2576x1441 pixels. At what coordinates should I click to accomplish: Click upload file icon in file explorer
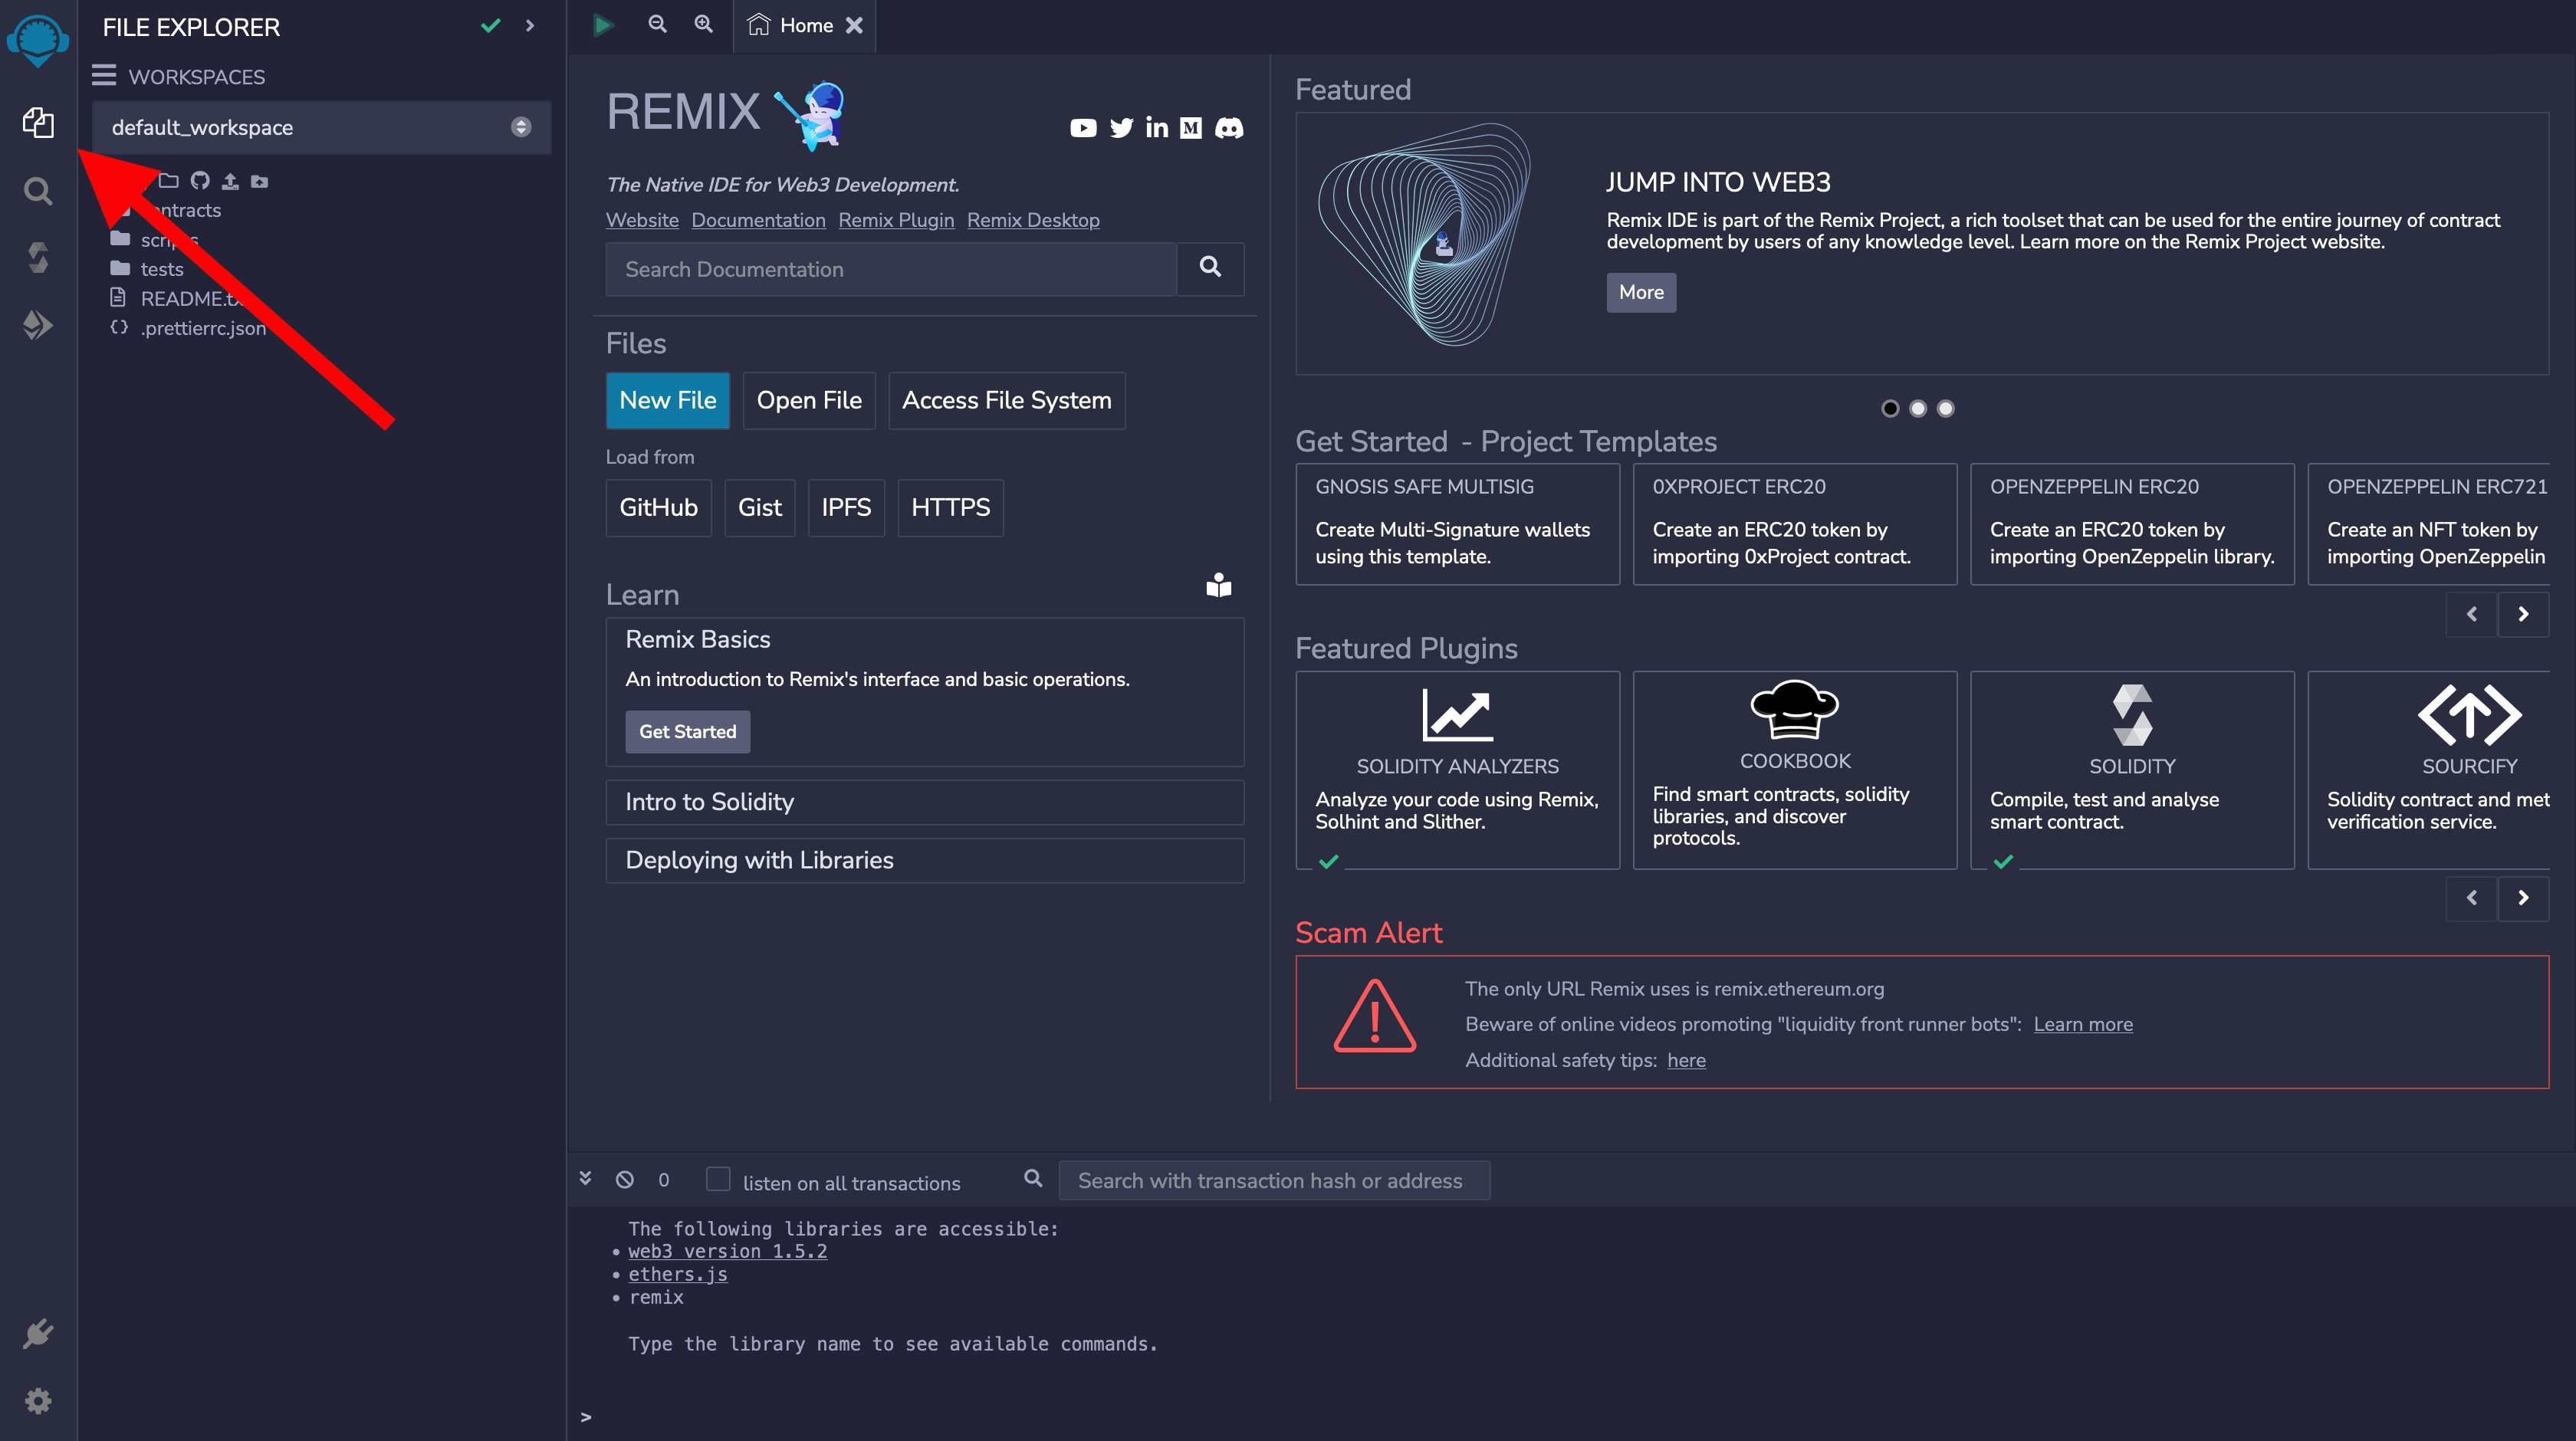pos(230,181)
